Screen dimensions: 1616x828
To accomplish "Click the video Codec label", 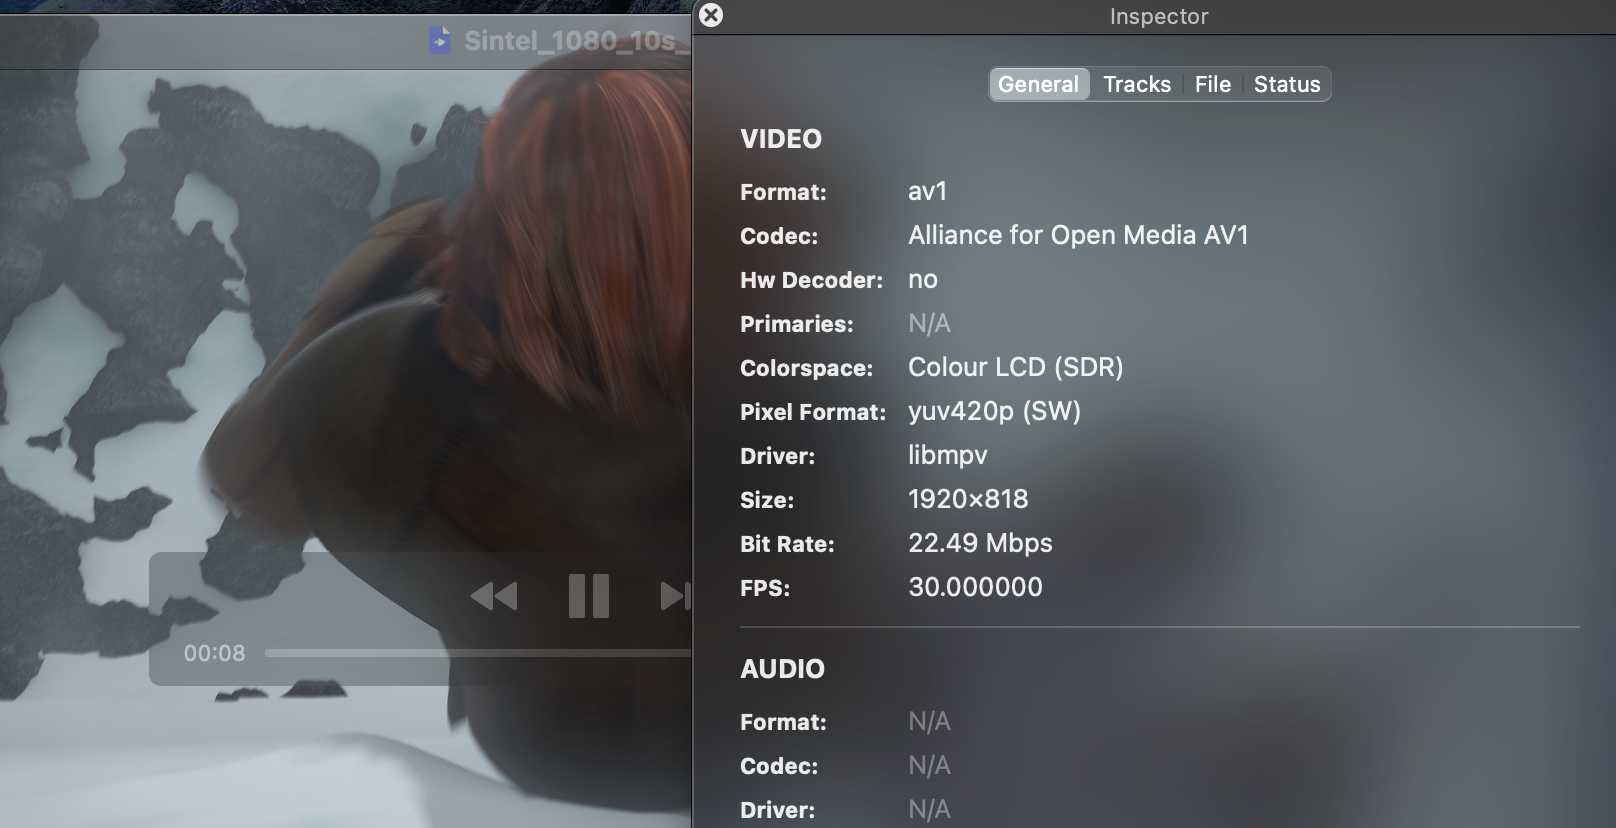I will 779,236.
